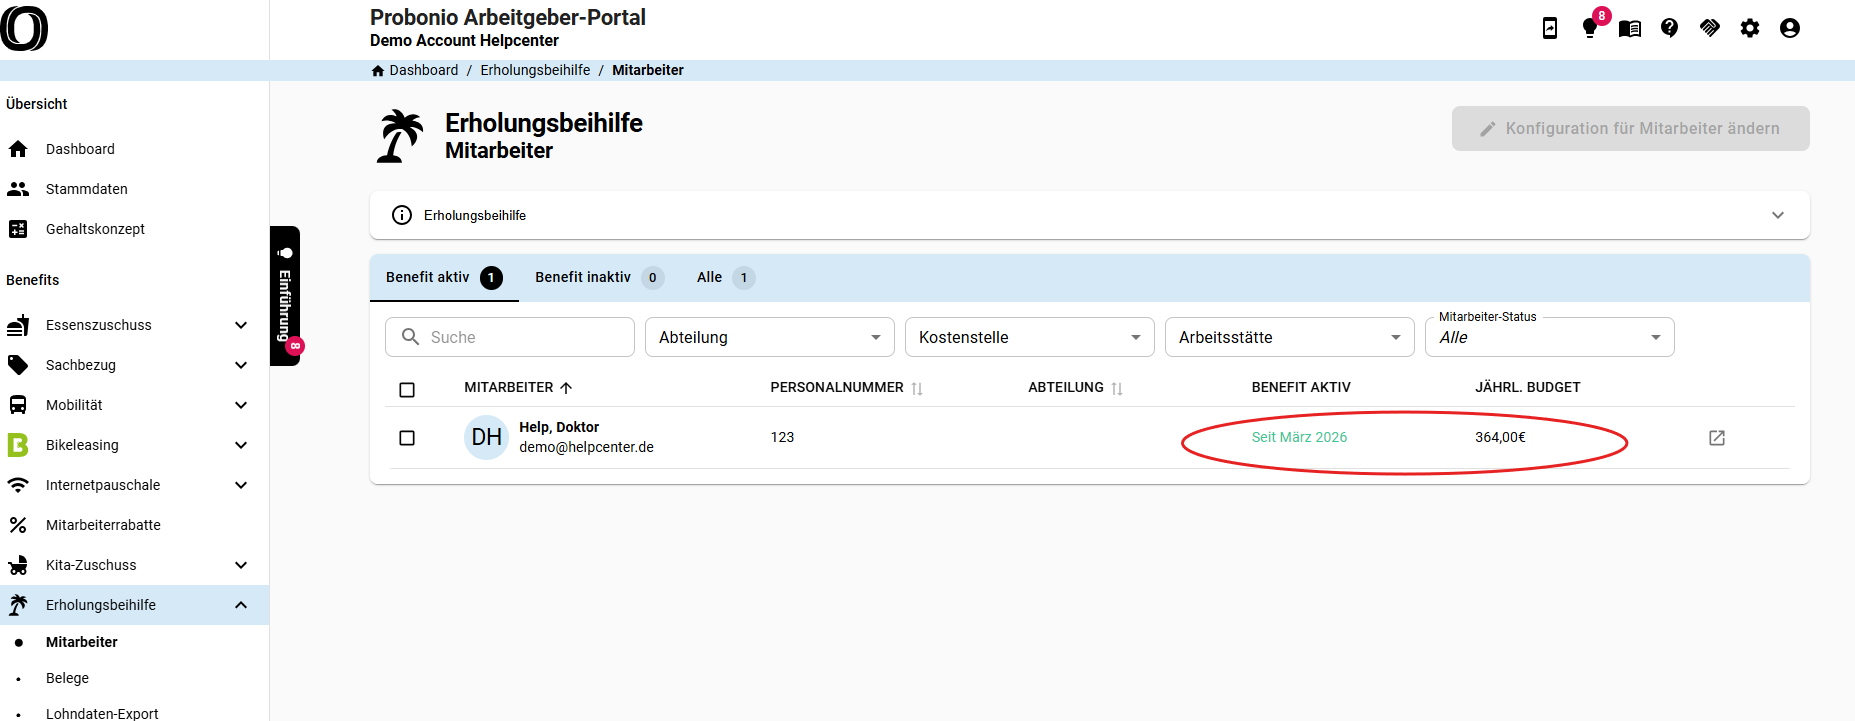Click the Probonio logo in top-left corner
The image size is (1855, 721).
(24, 28)
